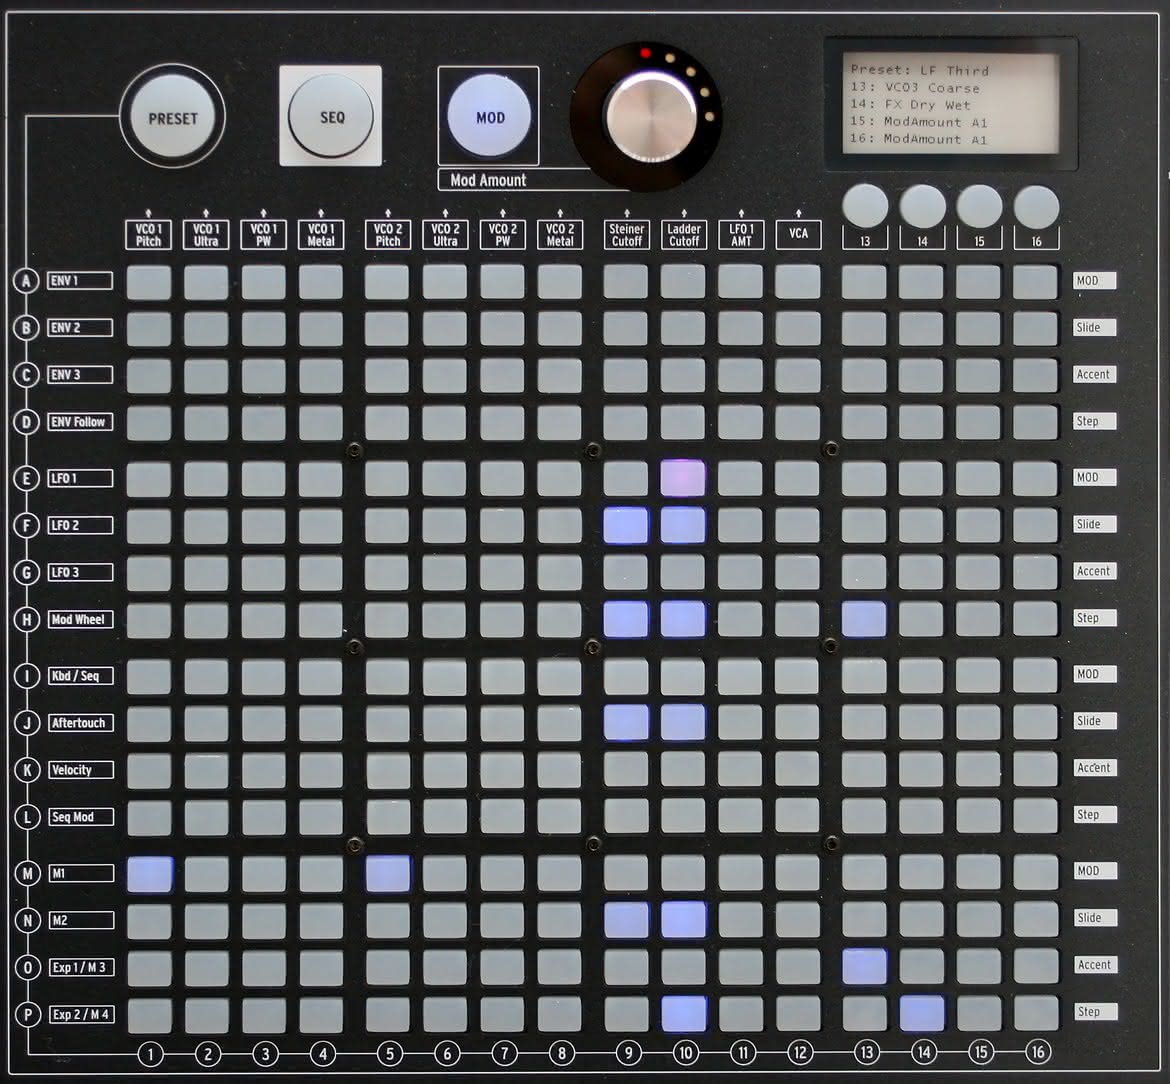Disable the Exp 2 / M 4 to Ladder Cutoff pad
The height and width of the screenshot is (1084, 1170).
683,1014
